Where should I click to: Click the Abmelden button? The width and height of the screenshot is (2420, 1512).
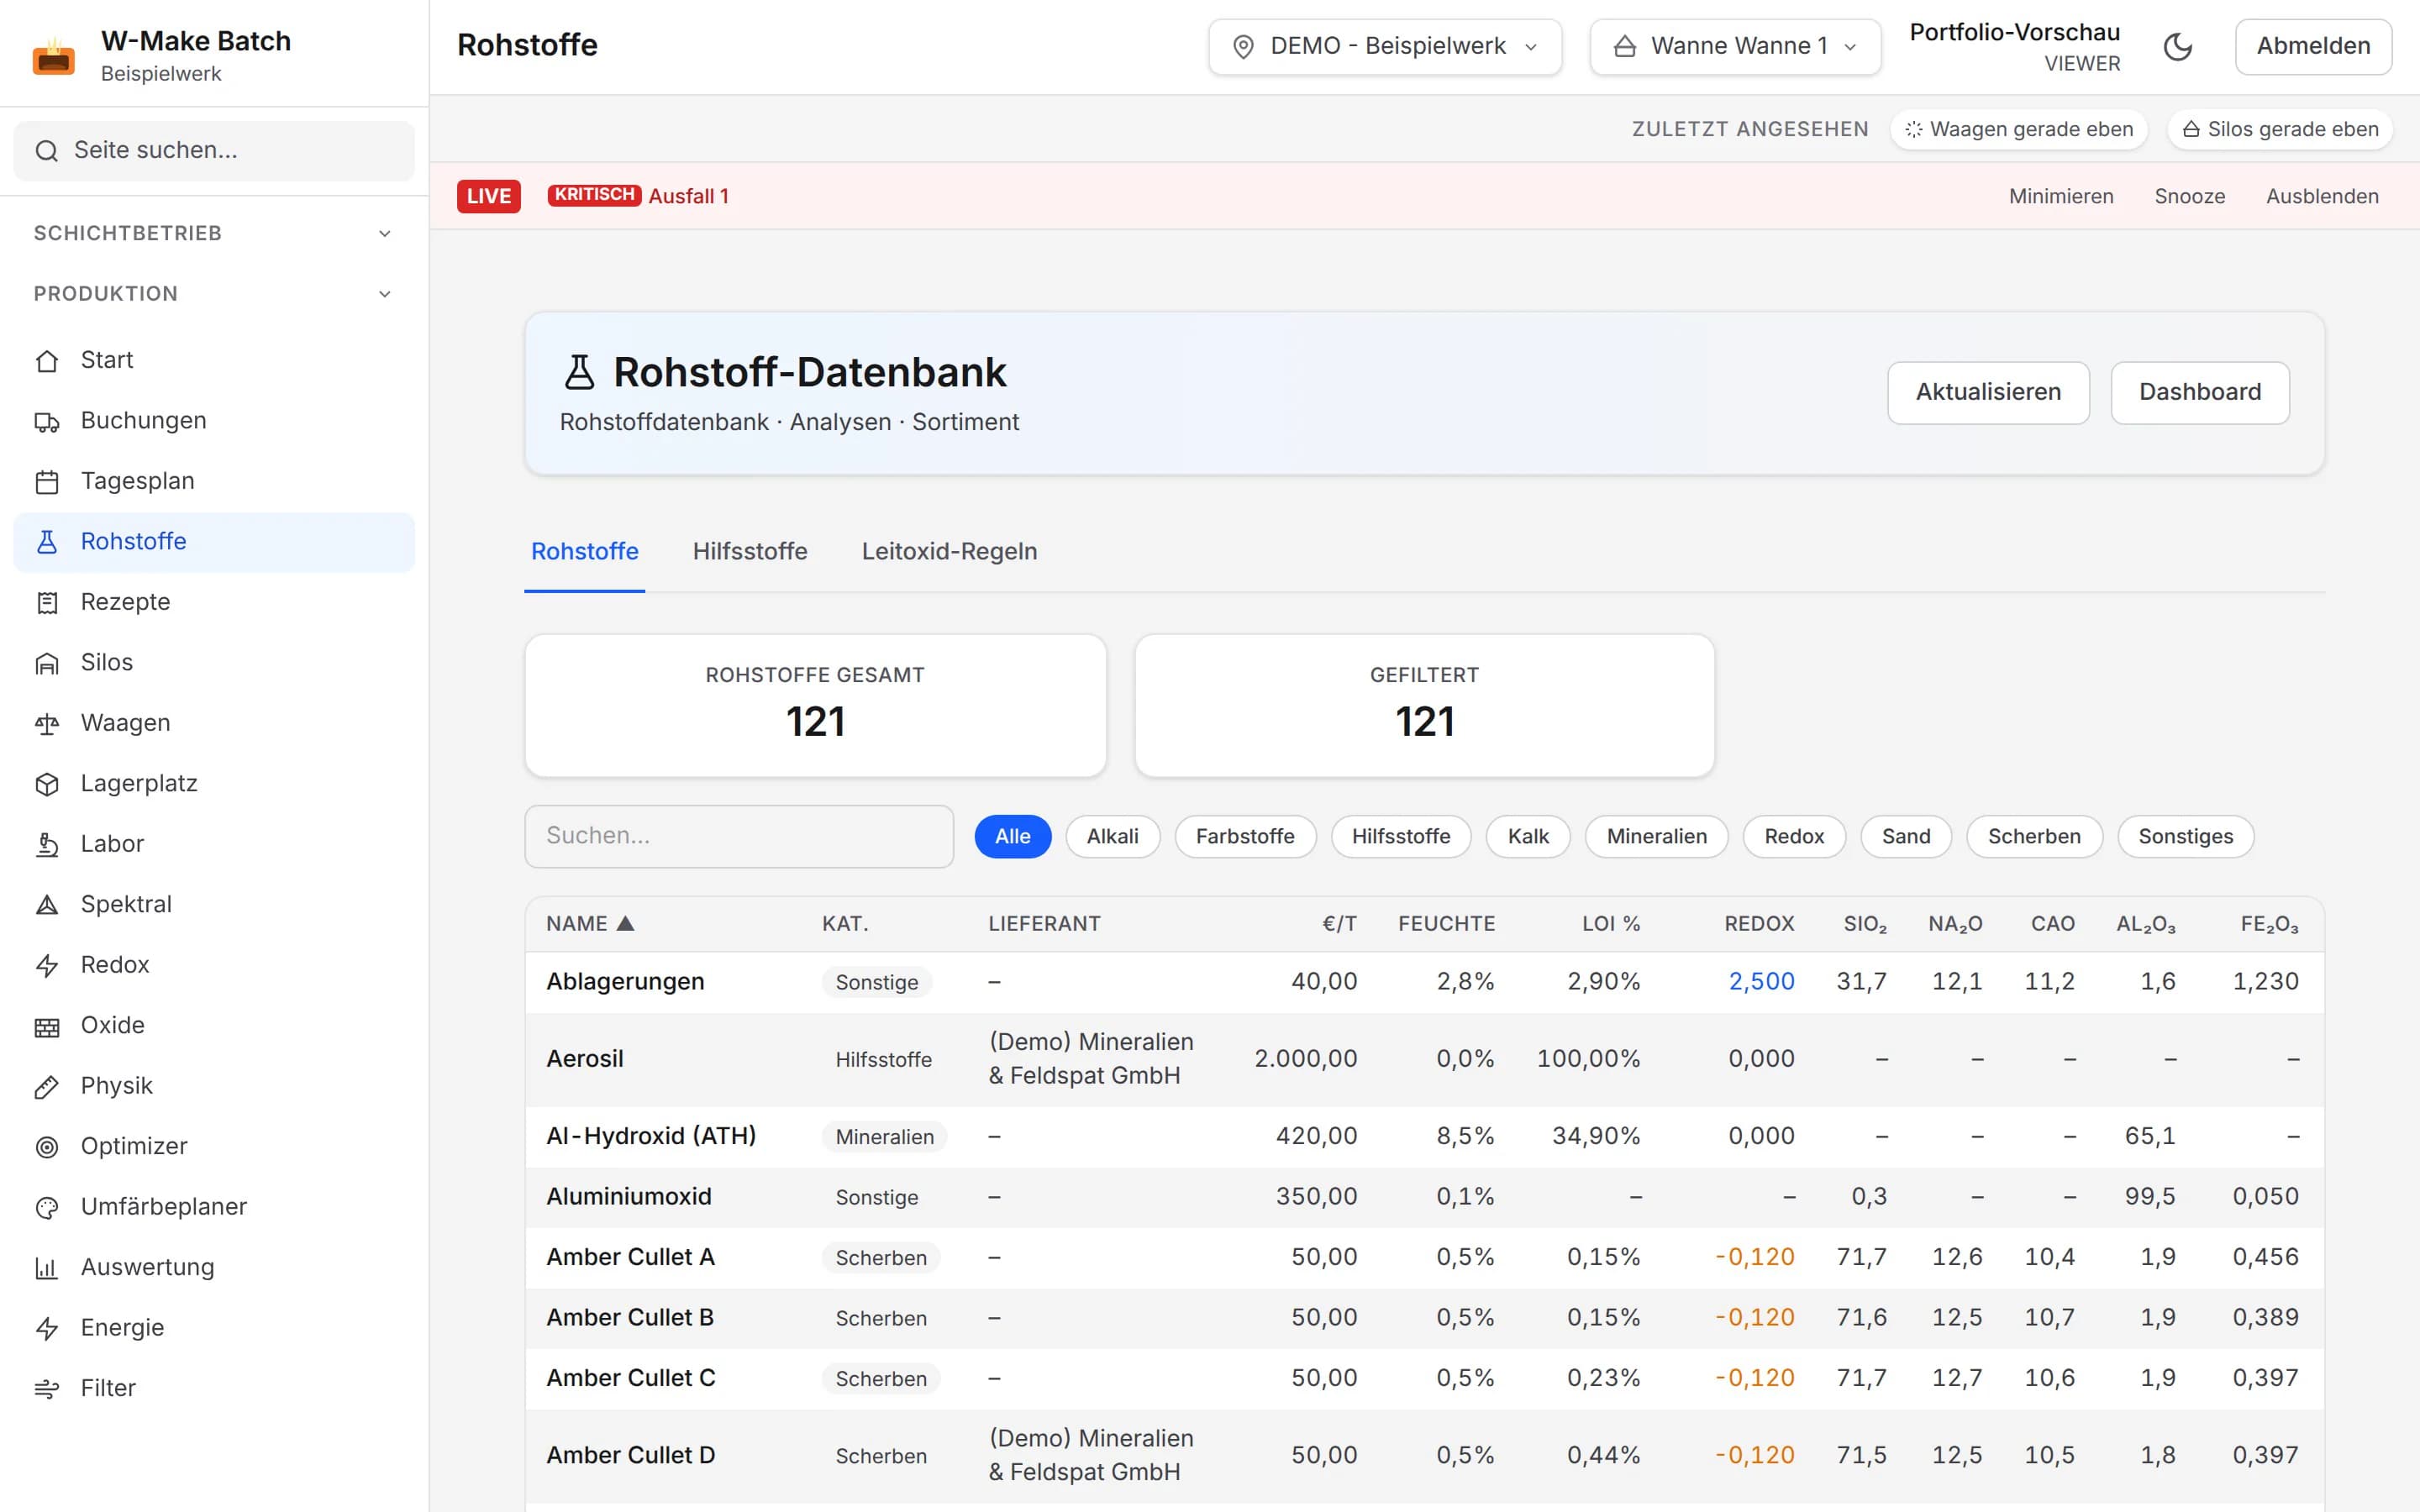click(2313, 46)
